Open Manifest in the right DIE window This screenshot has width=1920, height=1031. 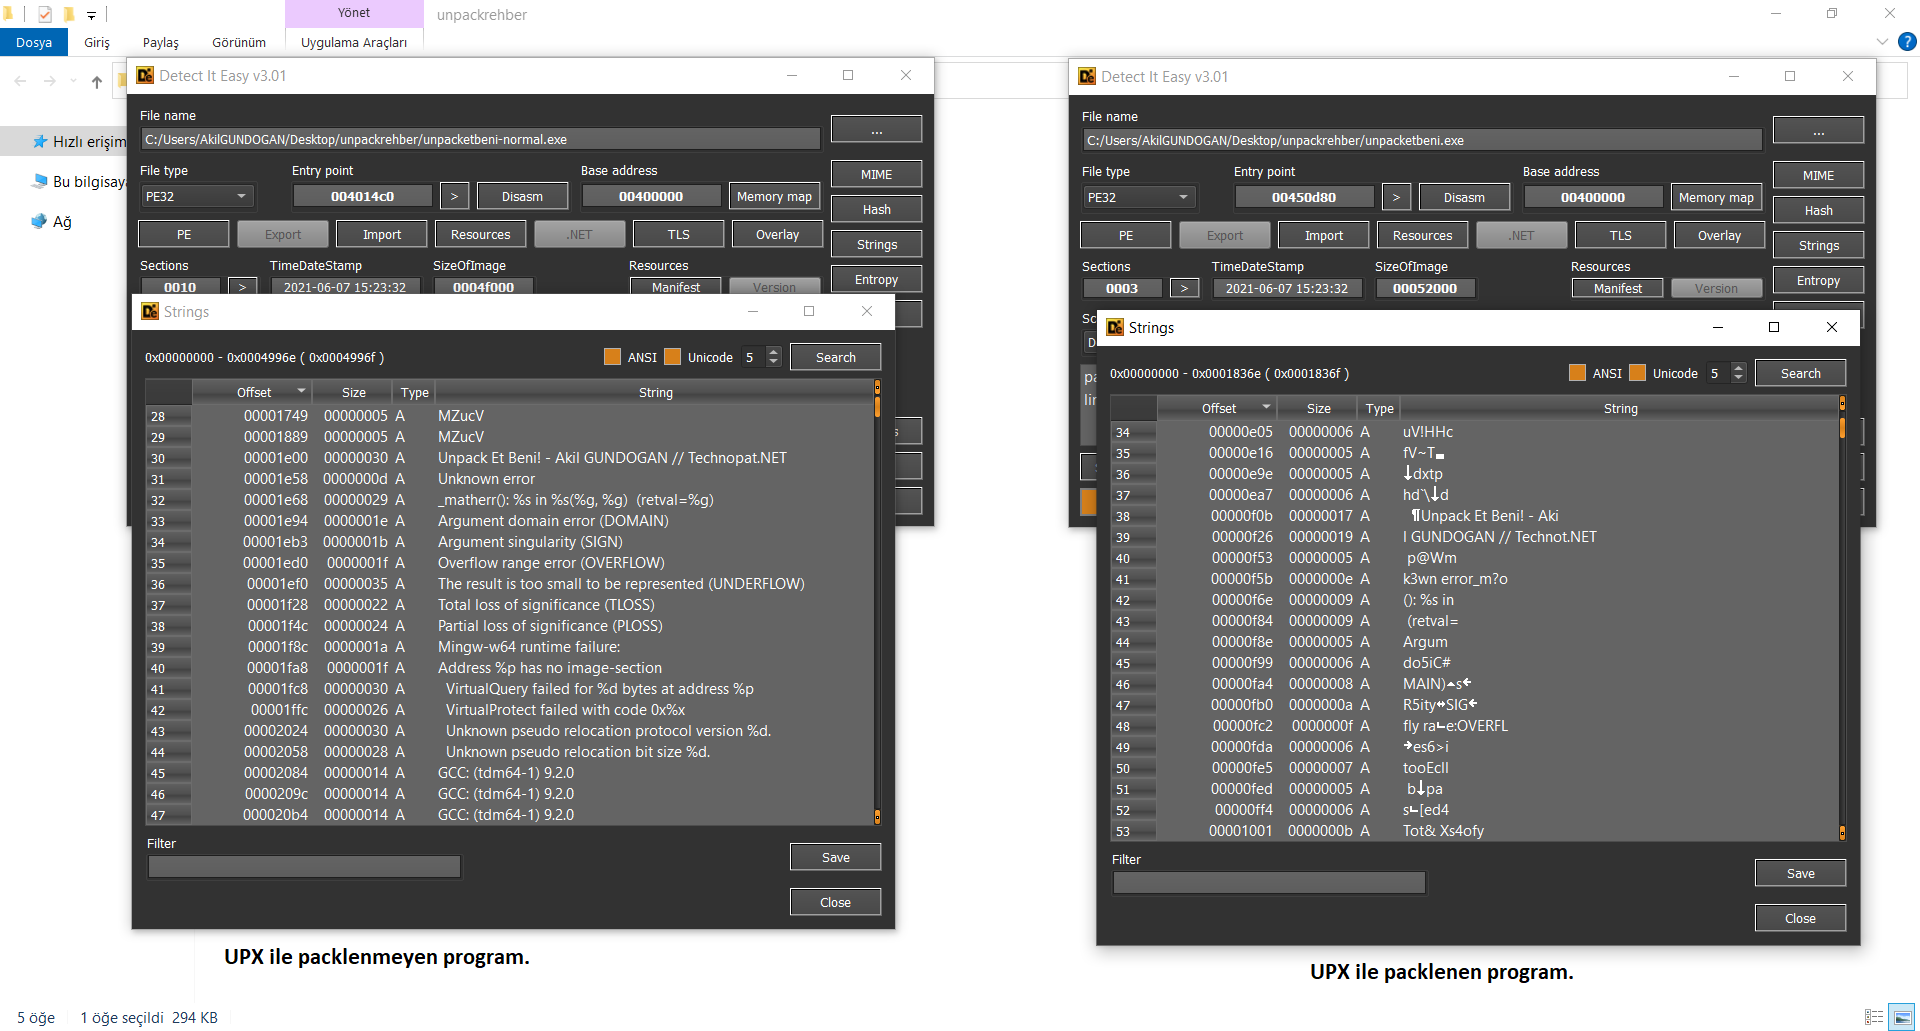tap(1618, 288)
